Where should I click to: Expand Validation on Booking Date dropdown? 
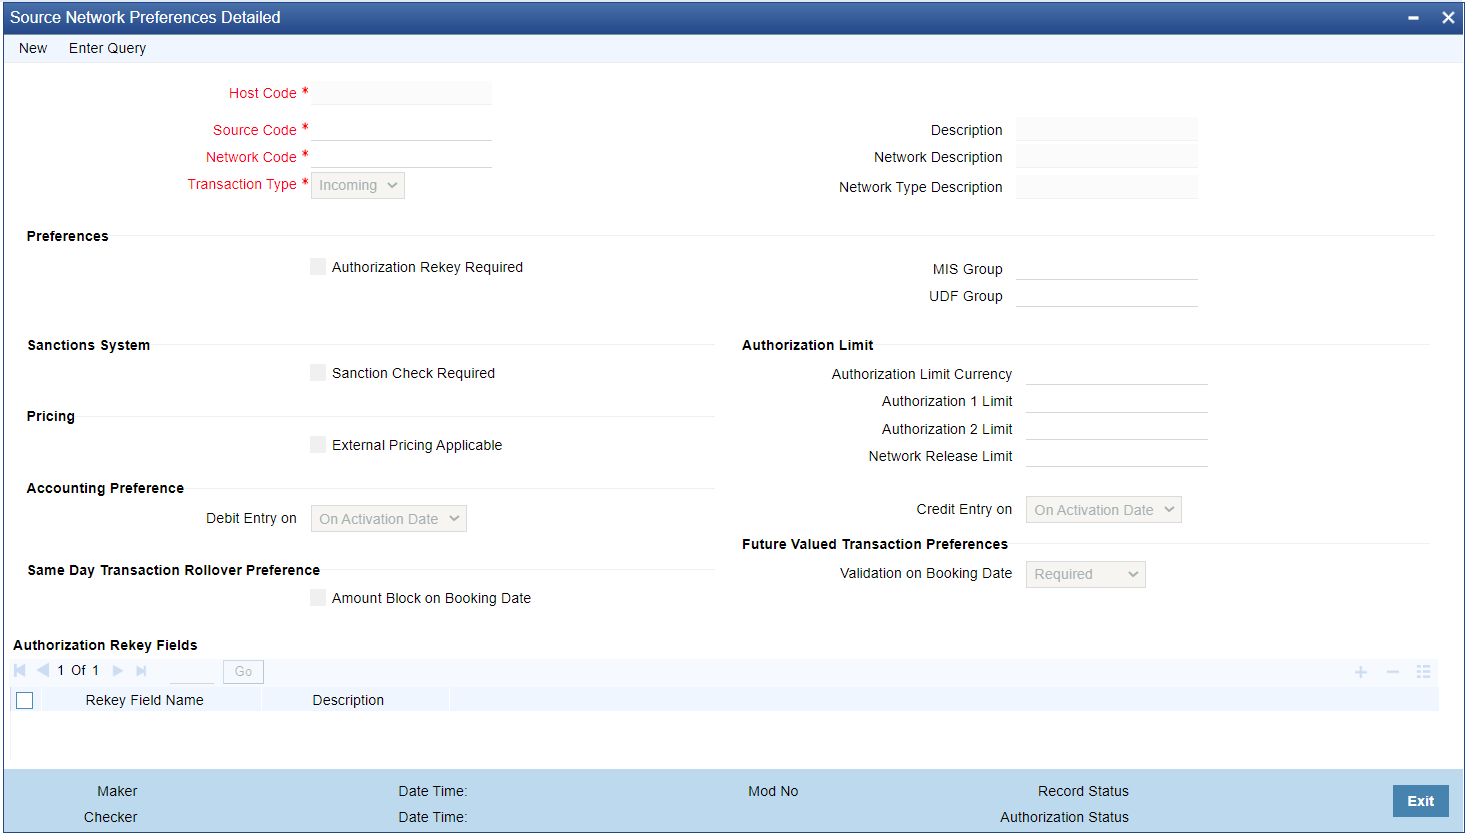coord(1086,574)
